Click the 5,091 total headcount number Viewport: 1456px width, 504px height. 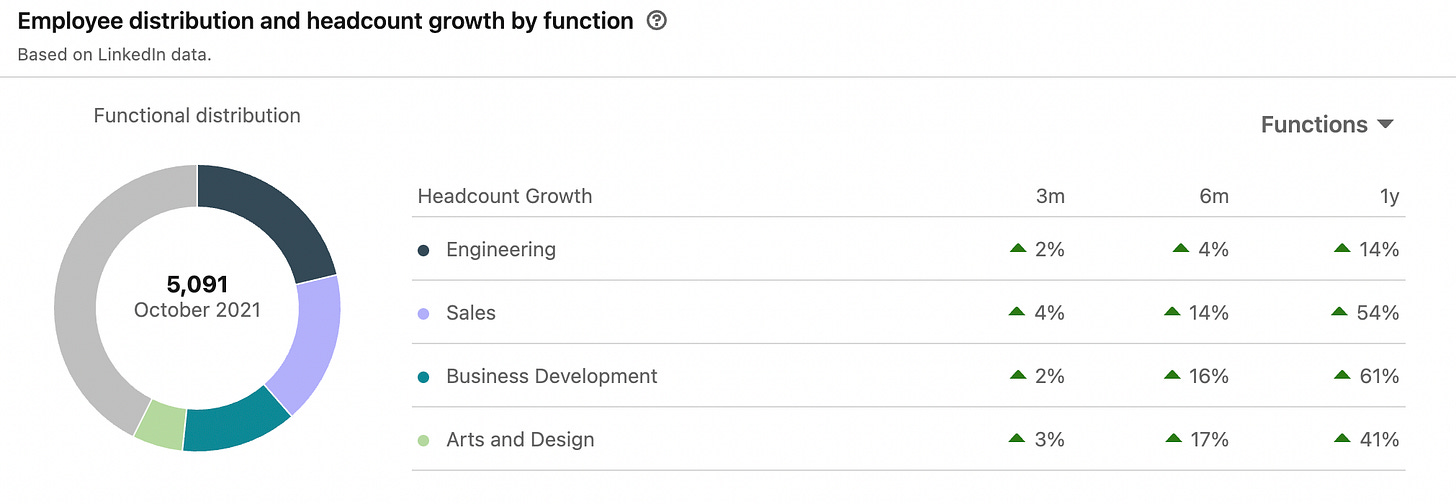(x=197, y=285)
